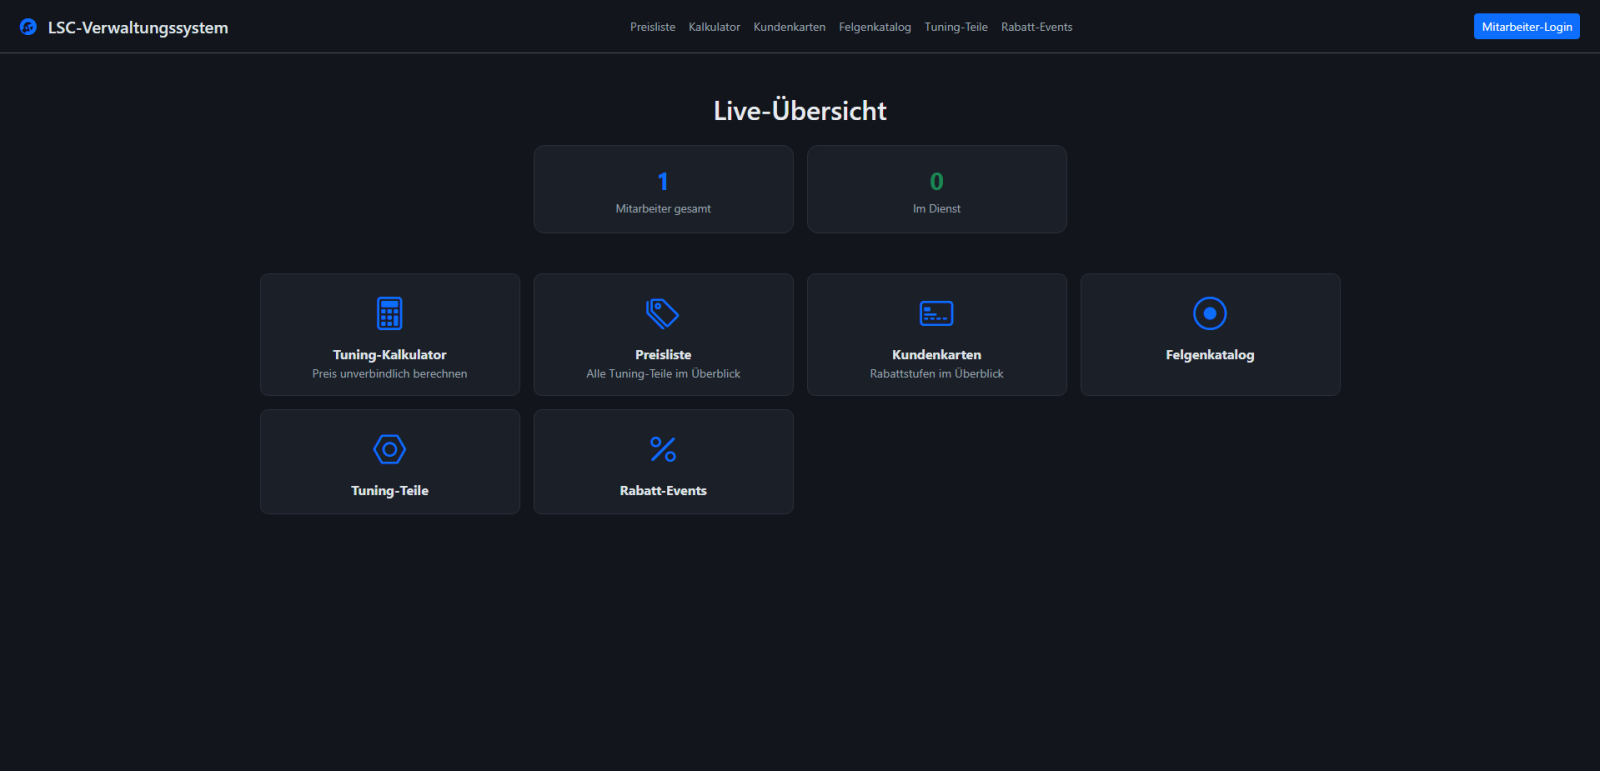Choose Rabatt-Events in the top navigation
This screenshot has height=771, width=1600.
click(x=1037, y=27)
